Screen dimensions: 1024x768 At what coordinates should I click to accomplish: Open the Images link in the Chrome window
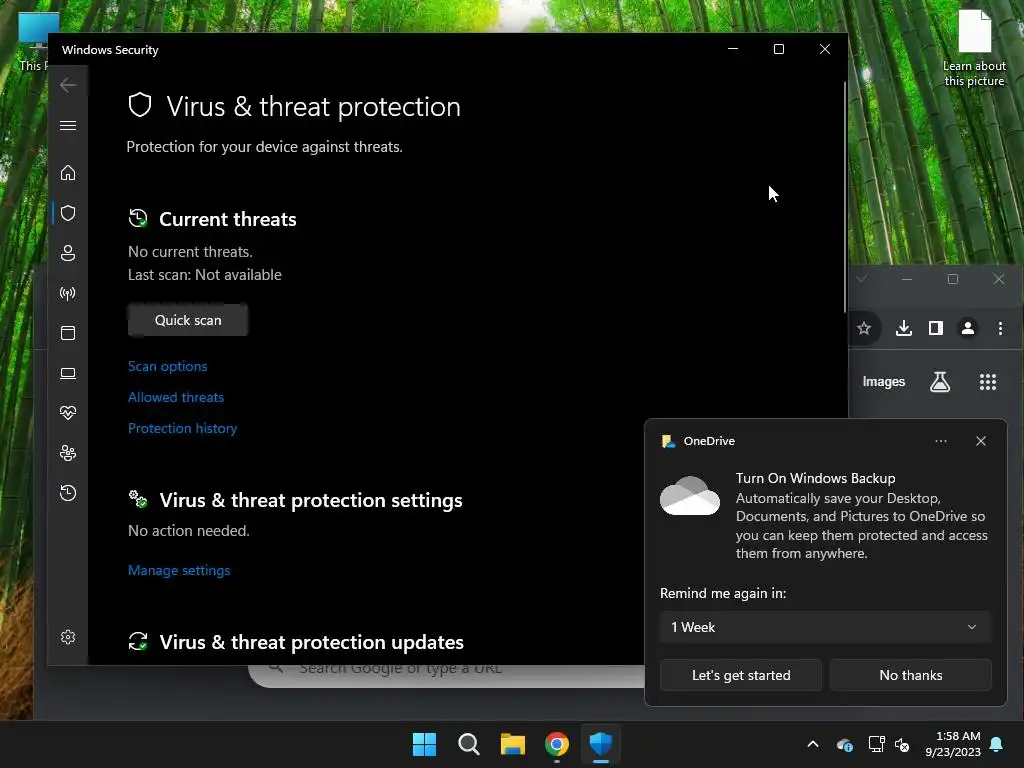click(x=884, y=382)
